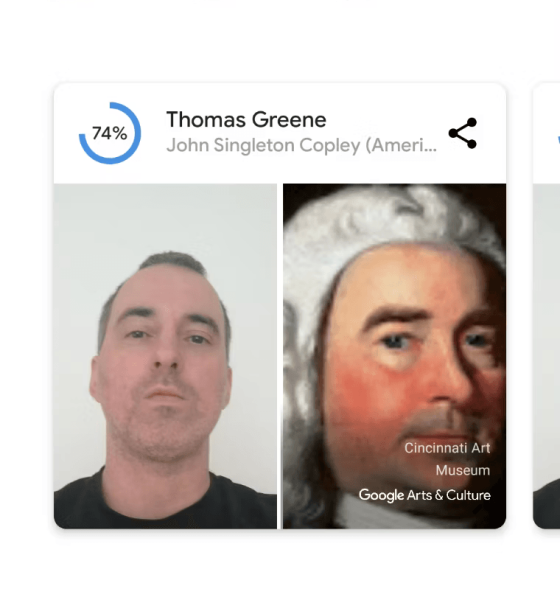Tap the divider between the selfie and the painting
The width and height of the screenshot is (560, 600).
pyautogui.click(x=280, y=356)
